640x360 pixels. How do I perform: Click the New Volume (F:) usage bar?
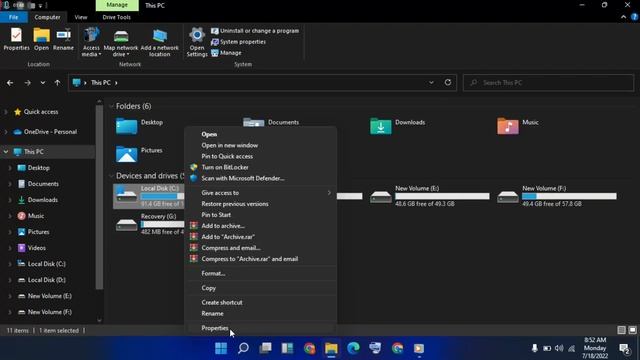569,196
